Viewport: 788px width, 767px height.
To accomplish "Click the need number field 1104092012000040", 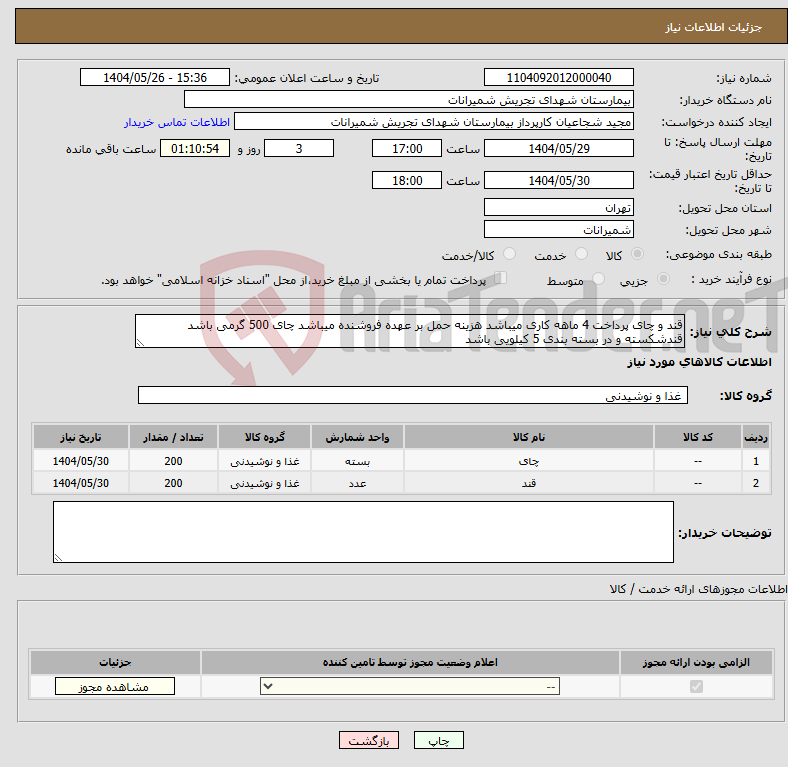I will [x=558, y=77].
